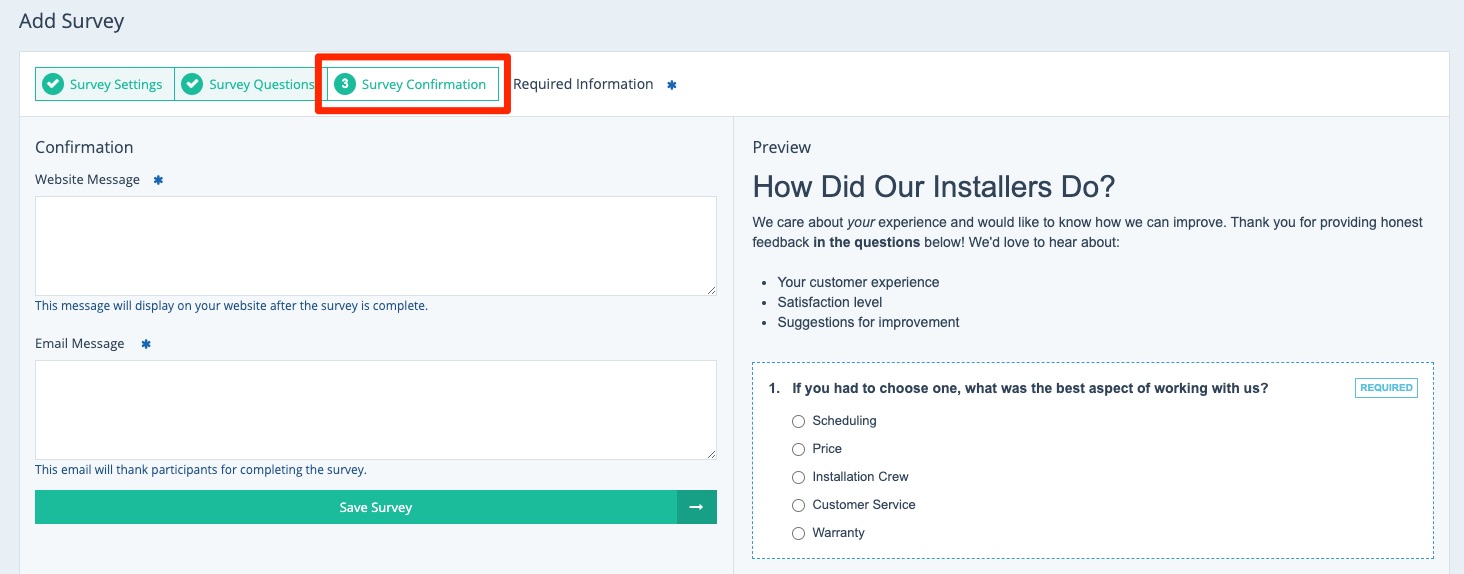Click the asterisk next to Required Information

[x=672, y=86]
